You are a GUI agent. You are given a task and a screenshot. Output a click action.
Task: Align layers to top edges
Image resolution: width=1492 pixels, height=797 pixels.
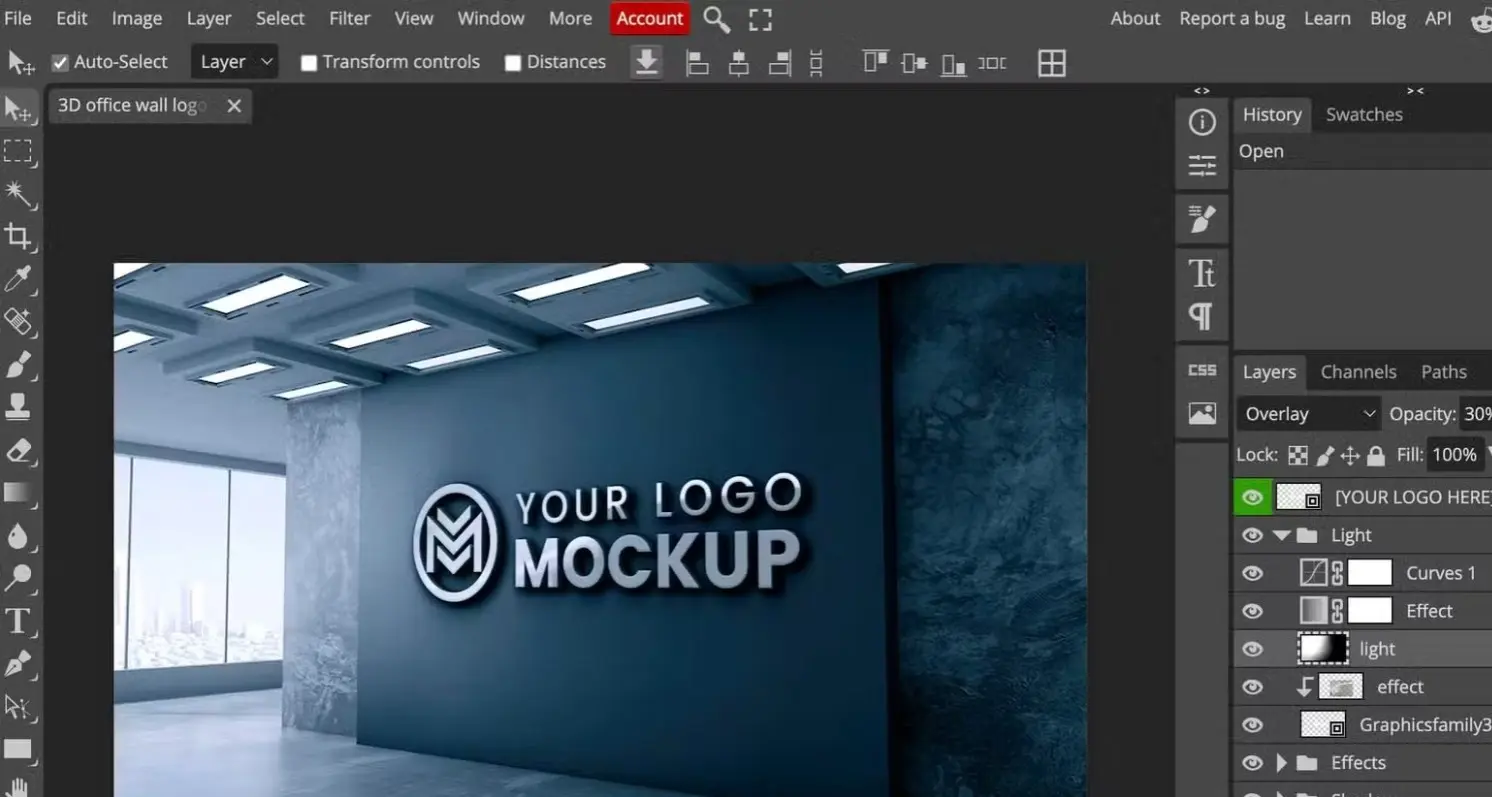pos(876,63)
